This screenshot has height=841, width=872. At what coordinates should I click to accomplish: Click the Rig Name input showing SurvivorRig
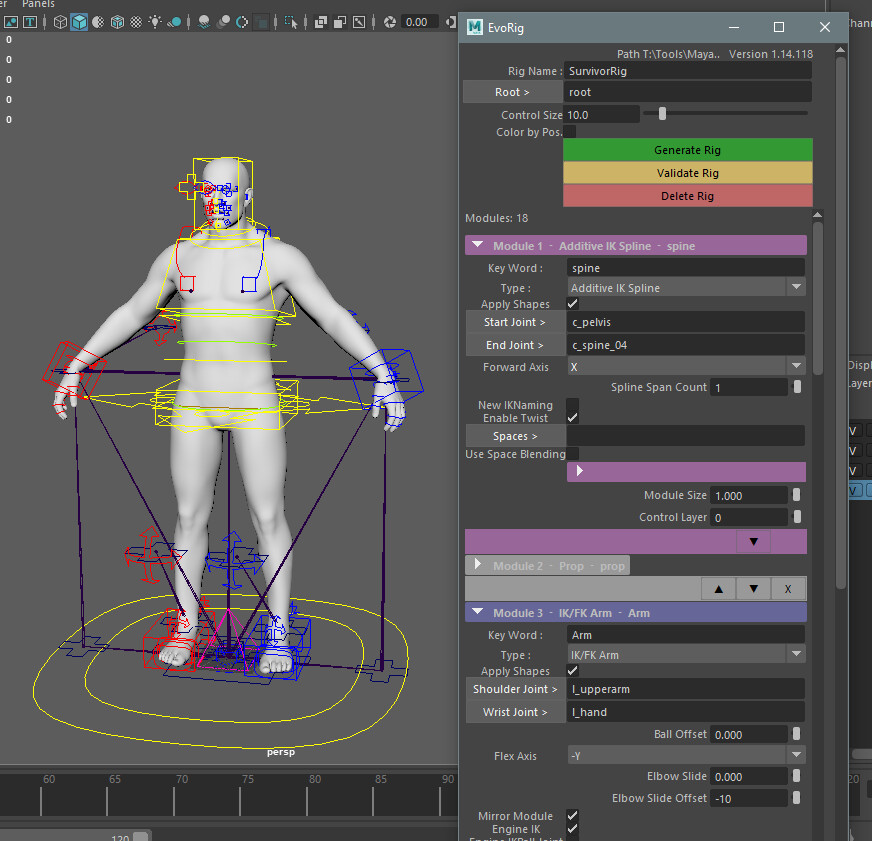tap(687, 71)
